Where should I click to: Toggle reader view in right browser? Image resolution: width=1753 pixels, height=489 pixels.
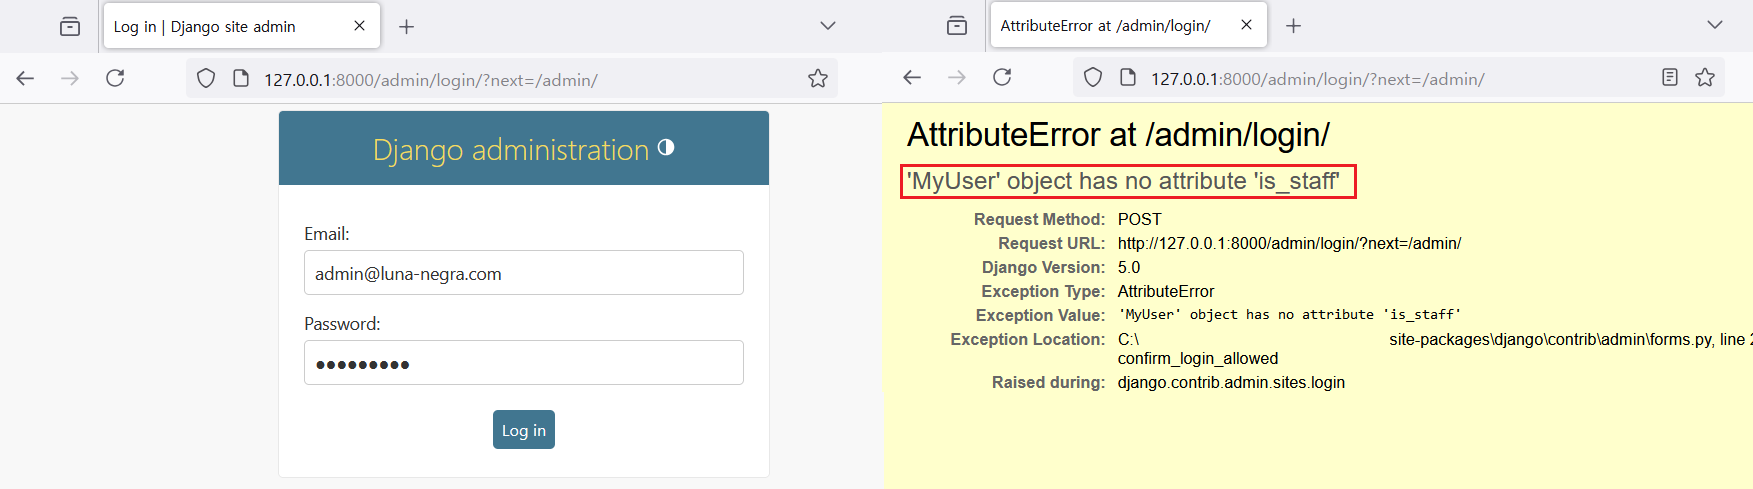(x=1669, y=77)
